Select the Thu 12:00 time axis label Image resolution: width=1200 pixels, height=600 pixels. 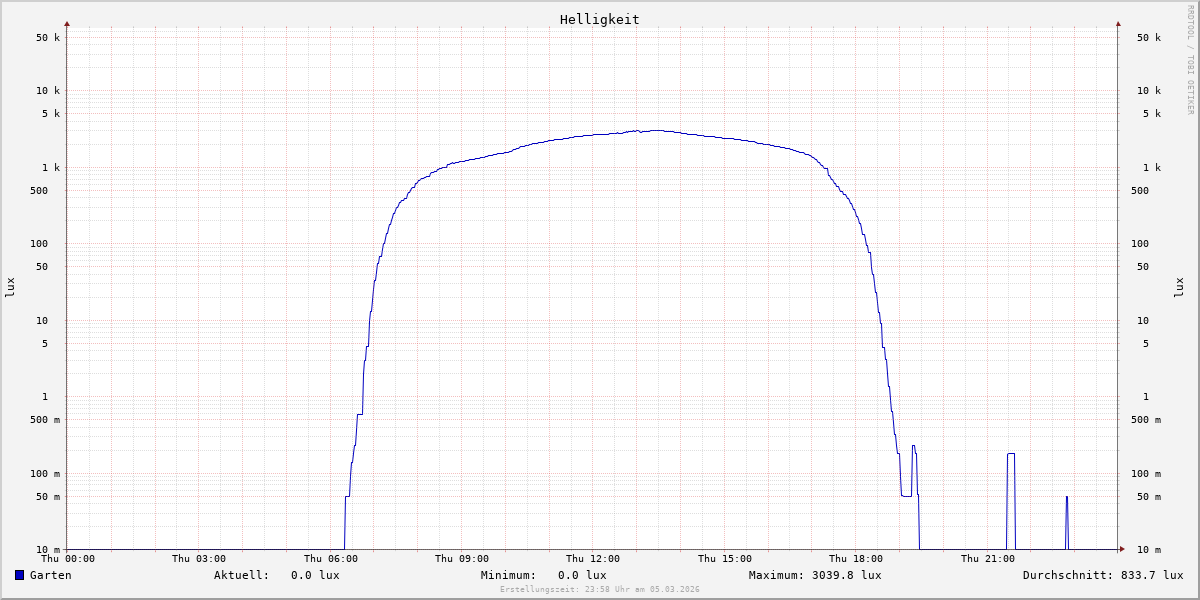coord(593,559)
